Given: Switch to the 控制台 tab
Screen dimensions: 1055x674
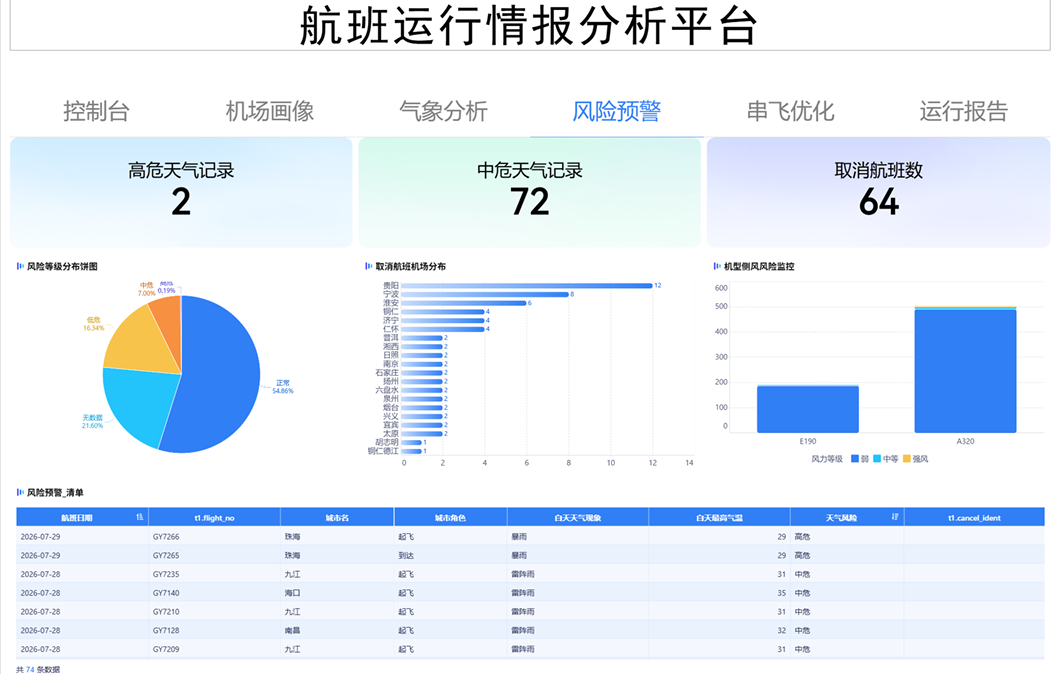Looking at the screenshot, I should pos(96,111).
